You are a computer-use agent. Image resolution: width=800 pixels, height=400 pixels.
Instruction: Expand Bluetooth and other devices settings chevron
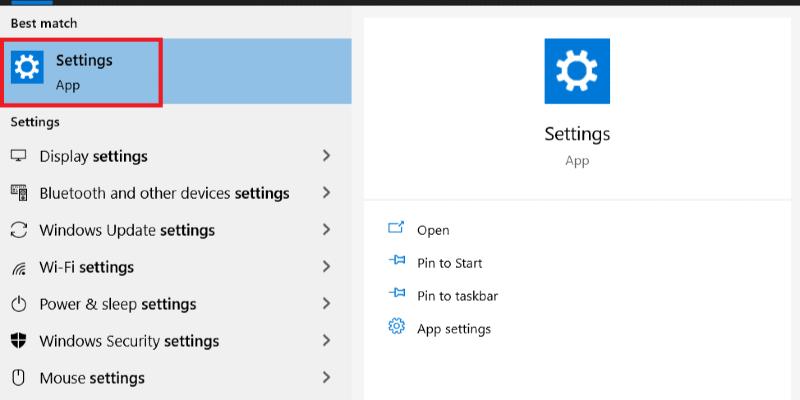coord(327,193)
